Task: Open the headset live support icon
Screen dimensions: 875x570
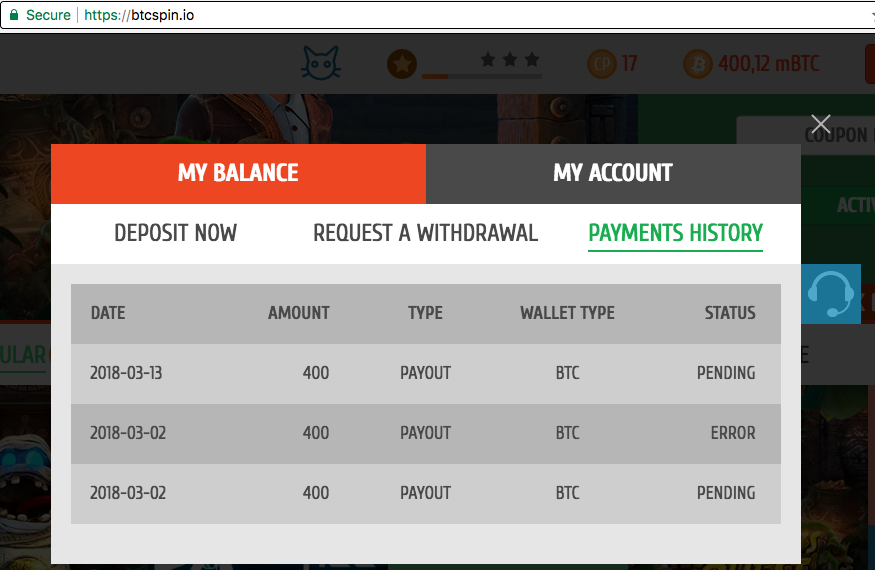Action: pos(830,294)
